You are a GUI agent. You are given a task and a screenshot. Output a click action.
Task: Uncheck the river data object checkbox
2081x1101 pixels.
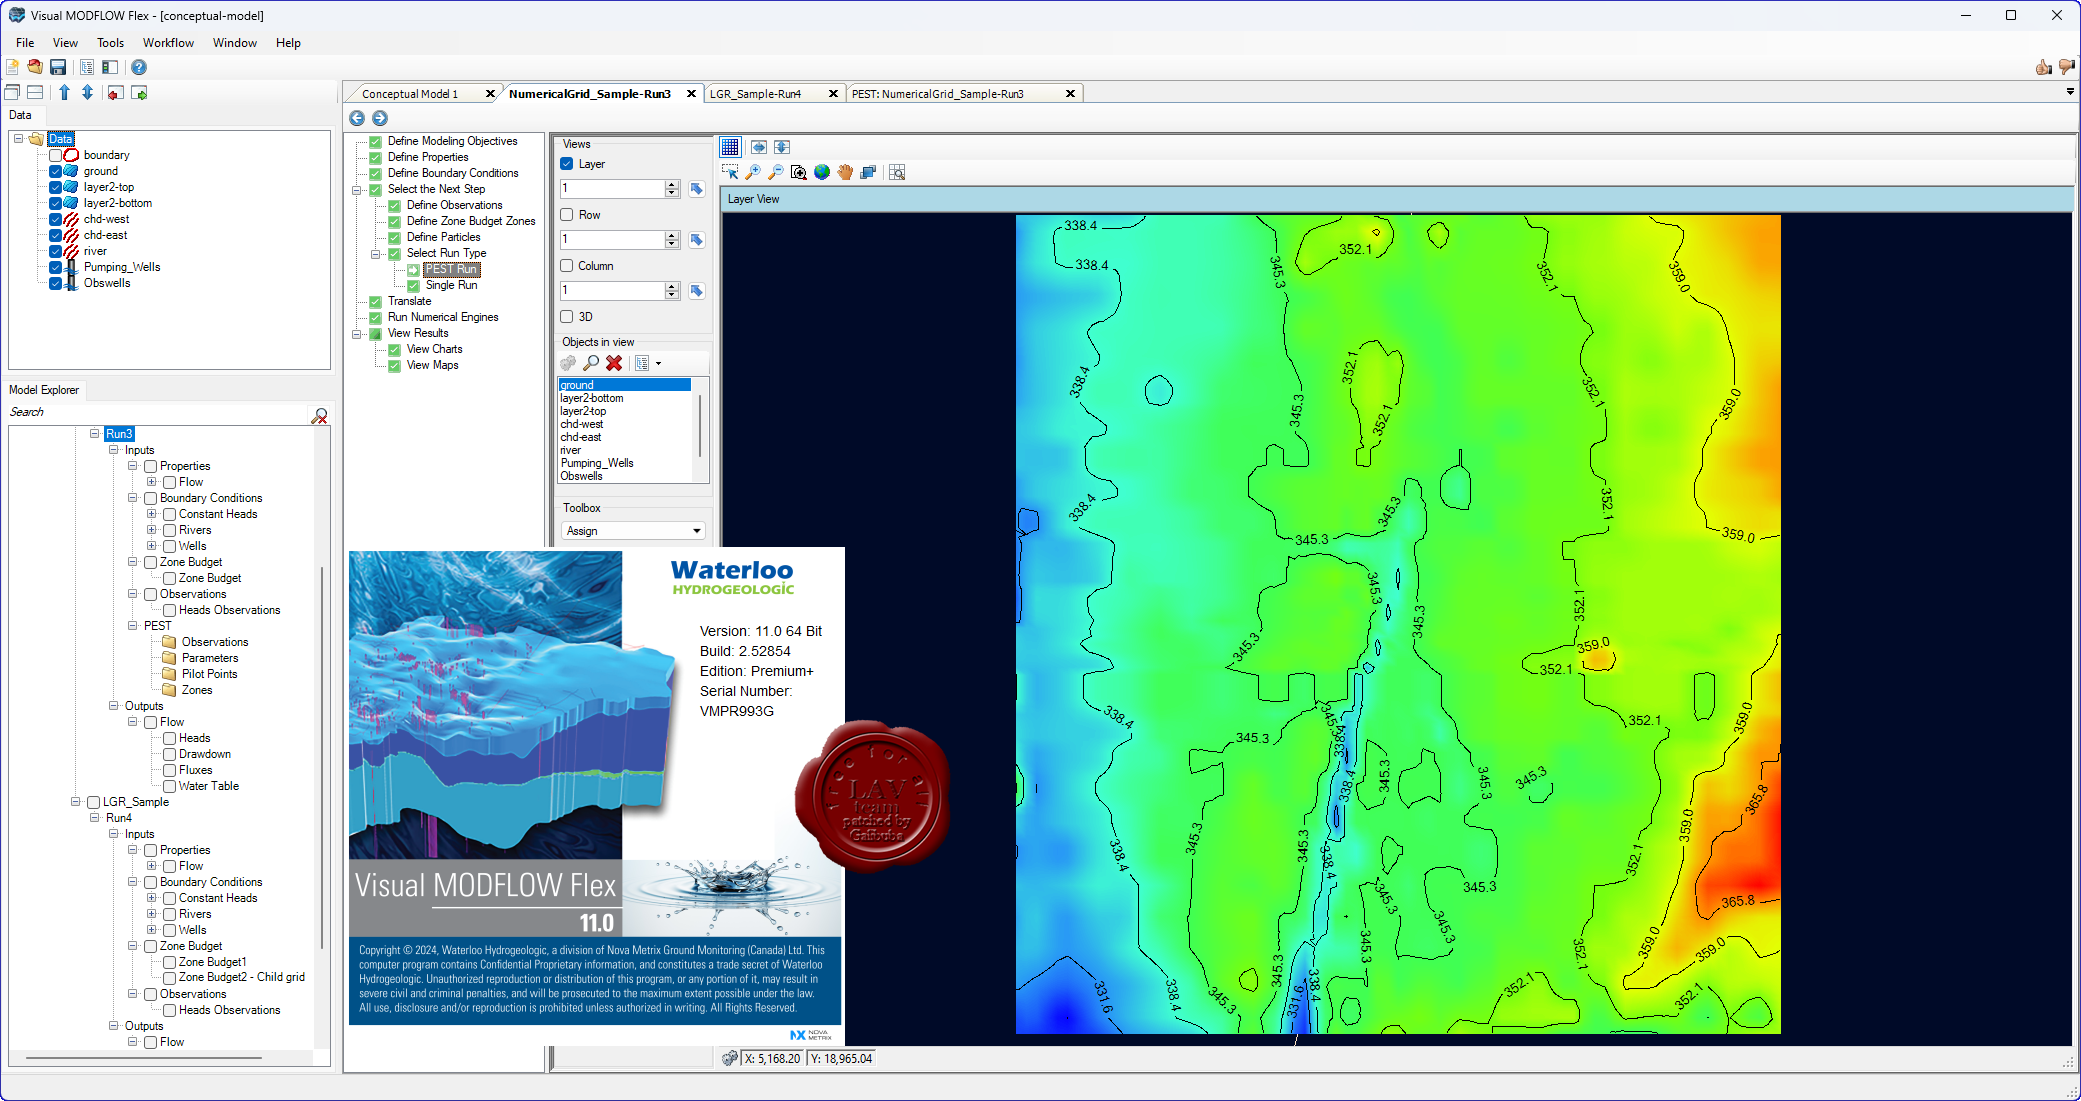[x=56, y=251]
